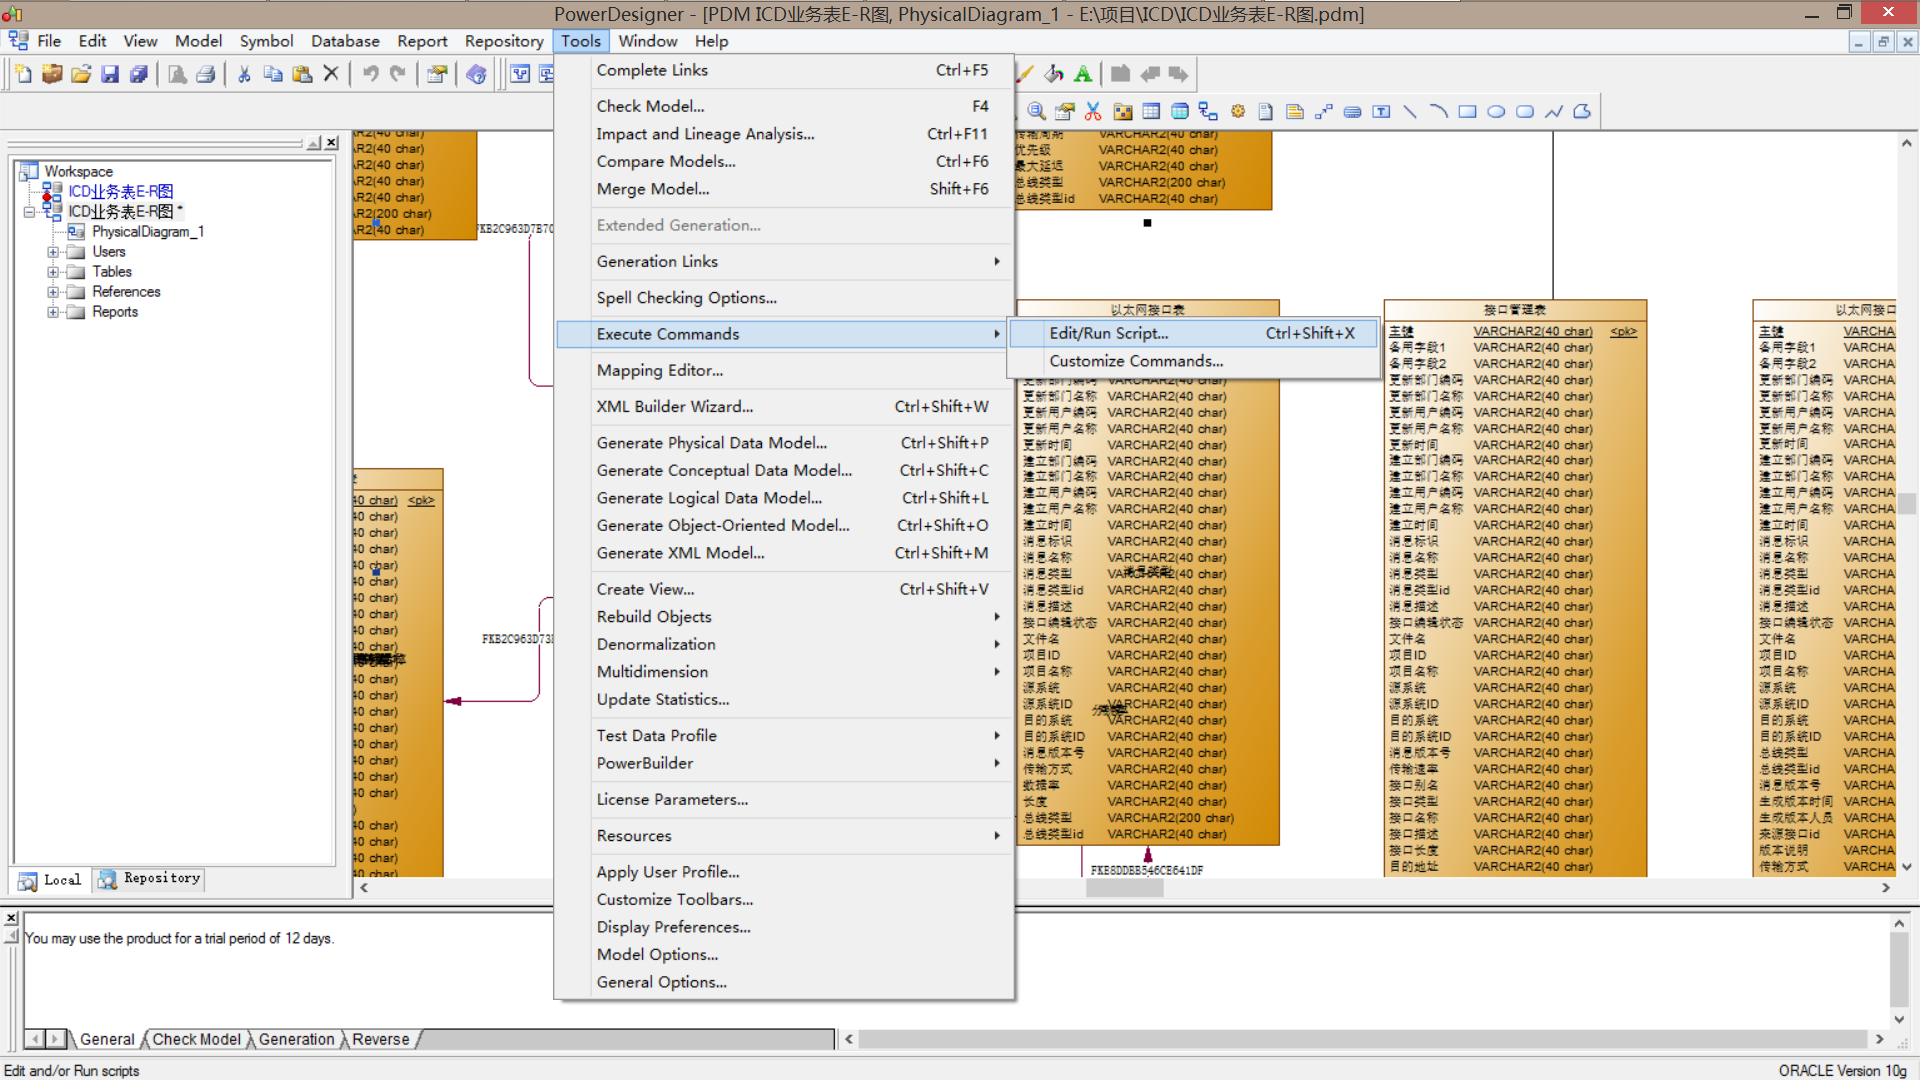Switch to the Check Model output tab
Viewport: 1920px width, 1080px height.
pyautogui.click(x=196, y=1039)
